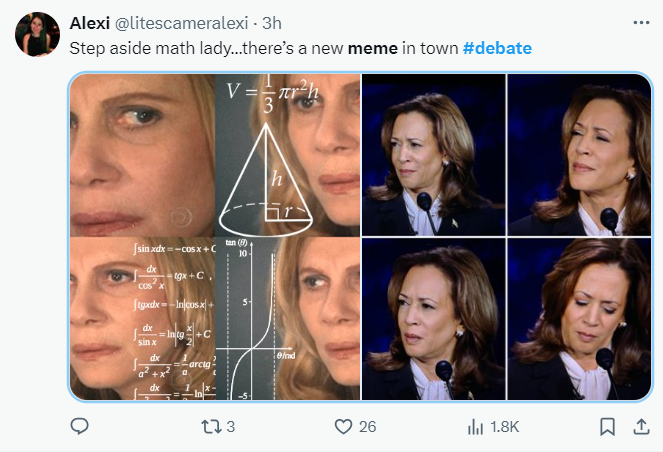Click the display name Alexi
The image size is (663, 452).
coord(89,23)
